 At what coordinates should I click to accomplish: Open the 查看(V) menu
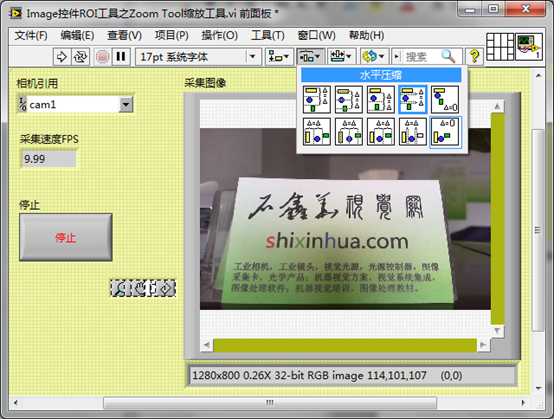click(124, 35)
